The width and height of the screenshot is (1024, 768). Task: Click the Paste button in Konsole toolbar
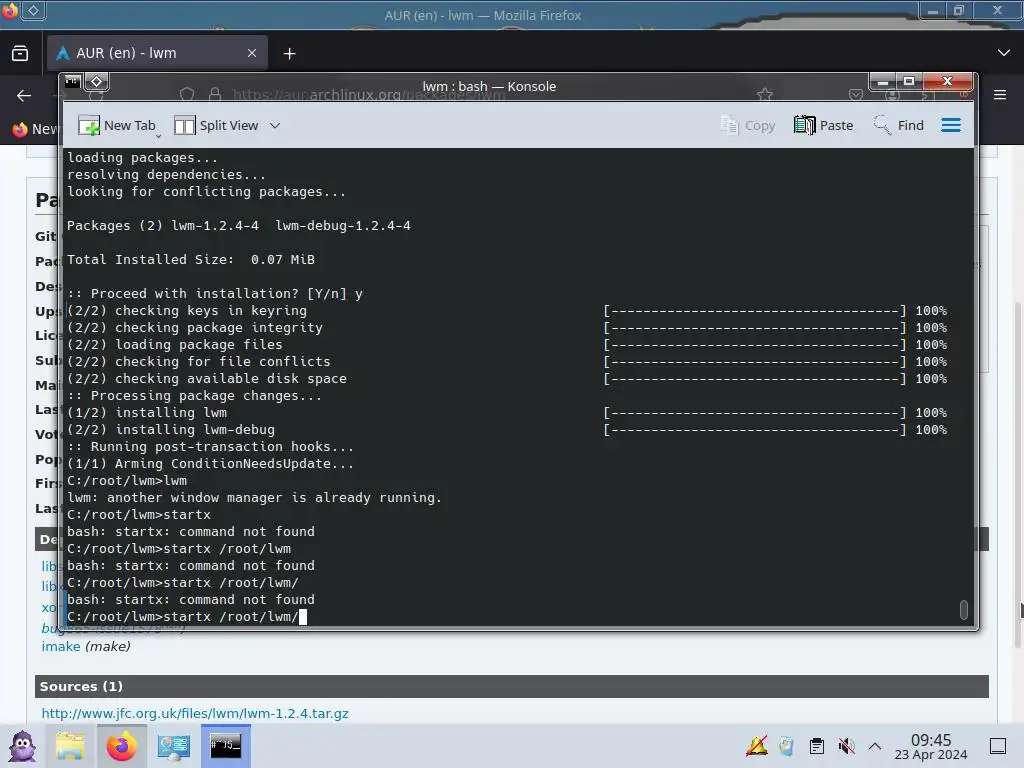[824, 125]
